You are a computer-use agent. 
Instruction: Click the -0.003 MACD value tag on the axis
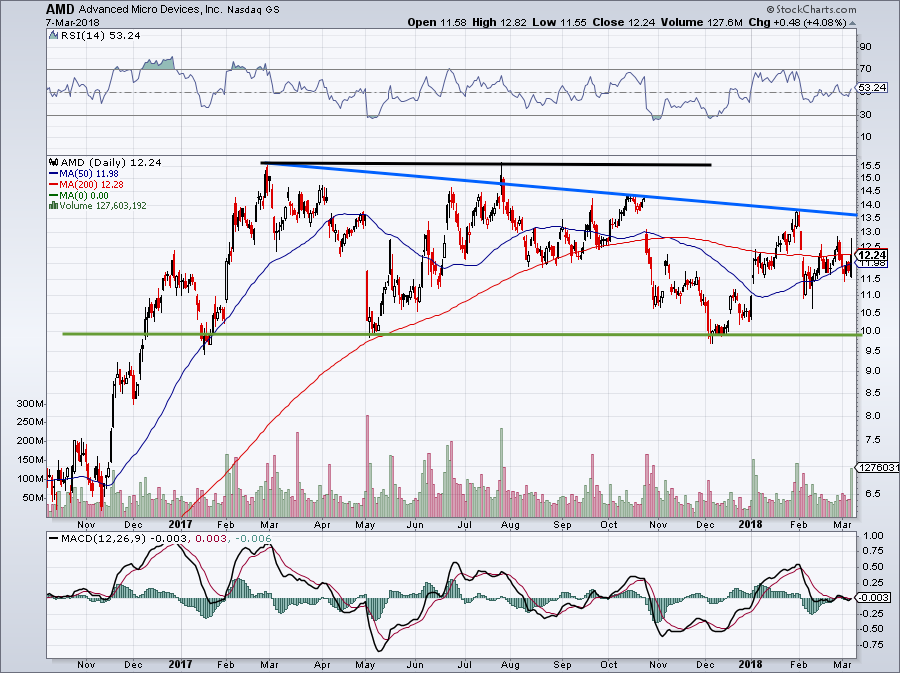(x=874, y=598)
